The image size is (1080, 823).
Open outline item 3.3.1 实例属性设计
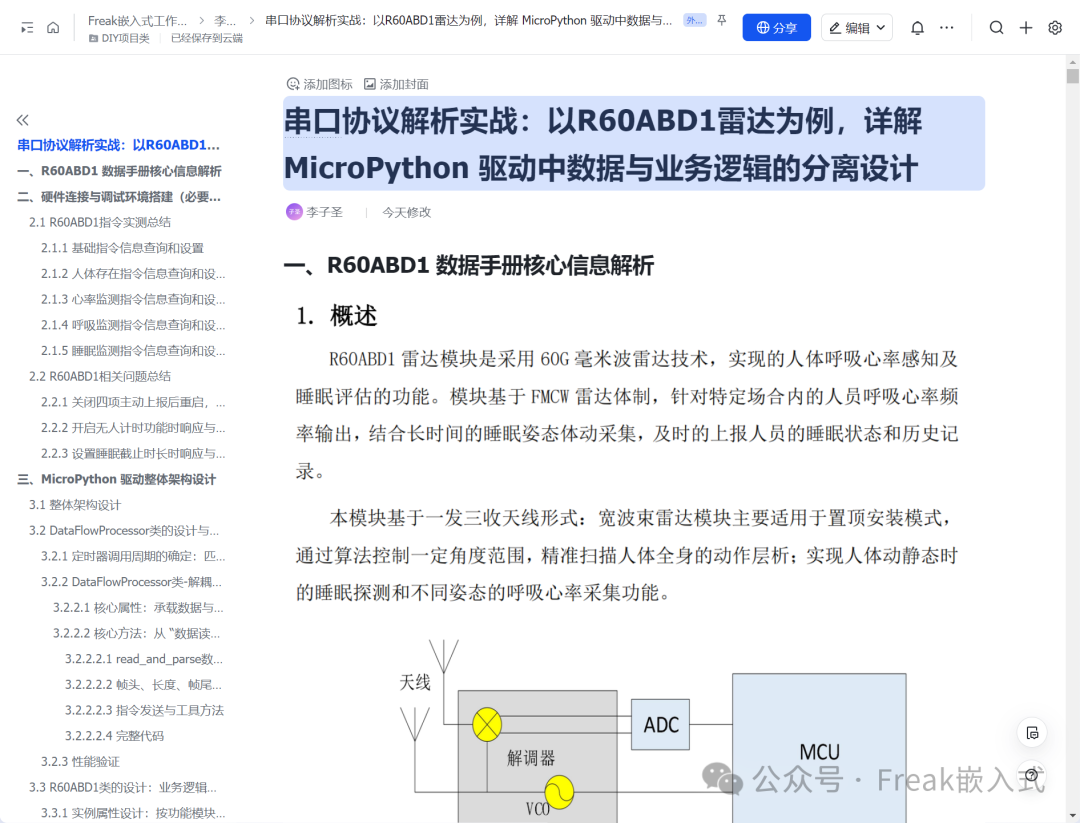133,813
